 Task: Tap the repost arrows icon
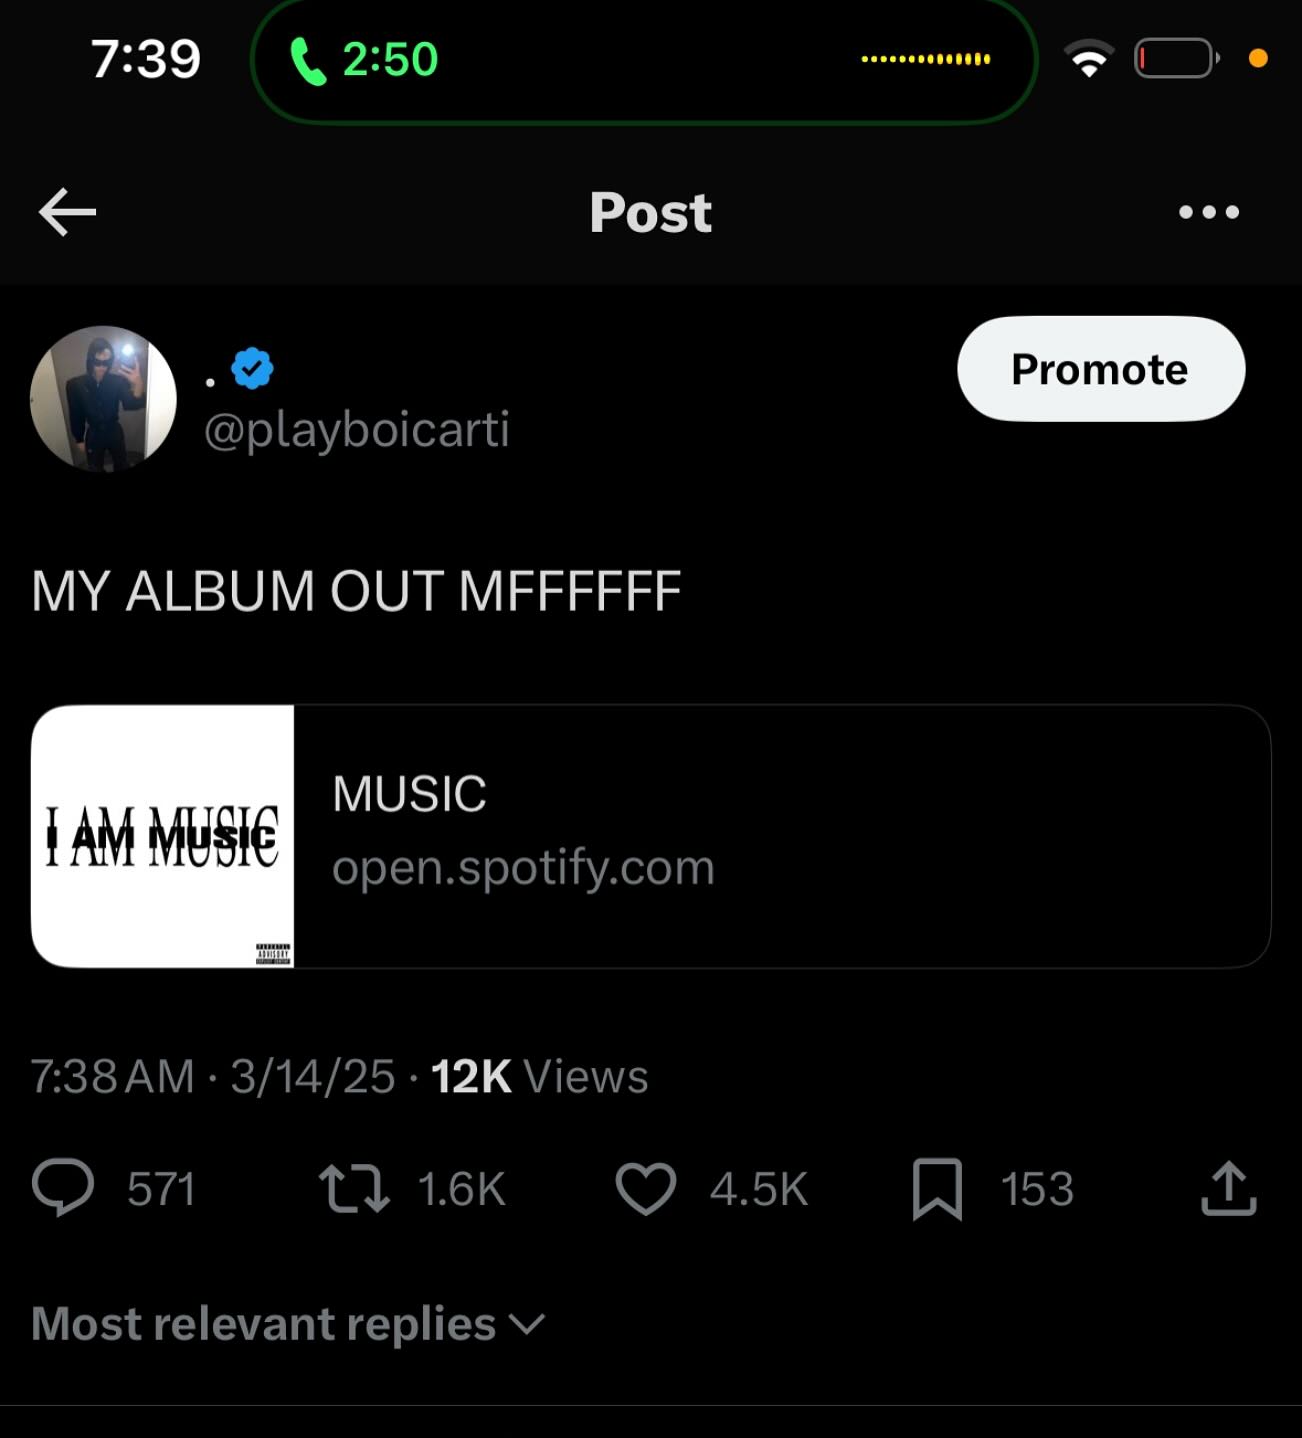(x=353, y=1189)
